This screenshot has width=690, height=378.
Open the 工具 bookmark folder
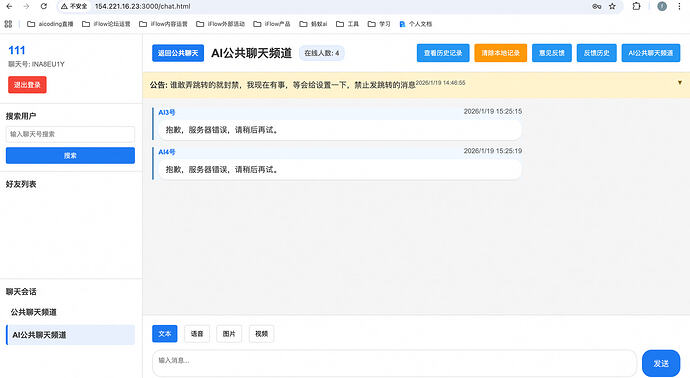point(348,24)
